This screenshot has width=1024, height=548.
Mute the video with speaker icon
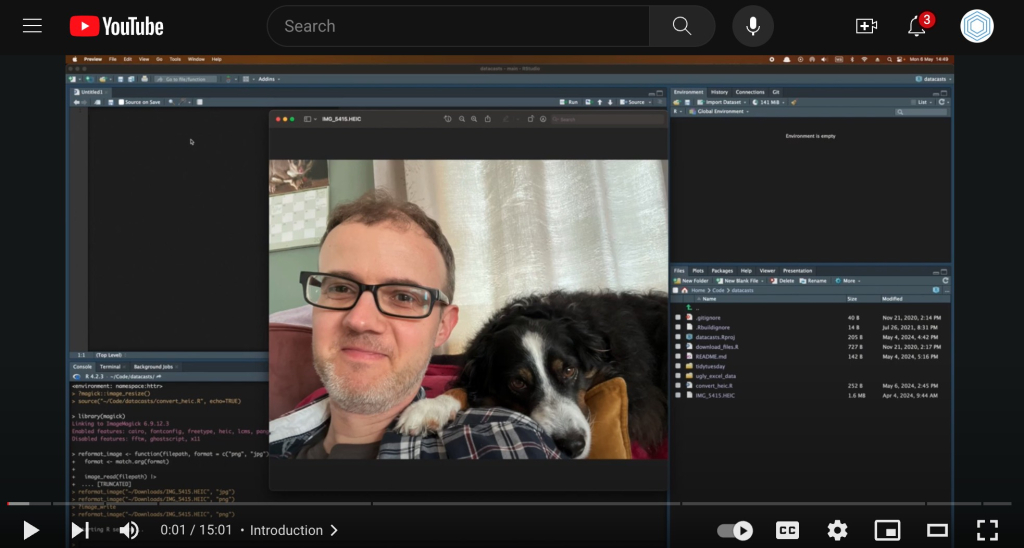coord(129,530)
